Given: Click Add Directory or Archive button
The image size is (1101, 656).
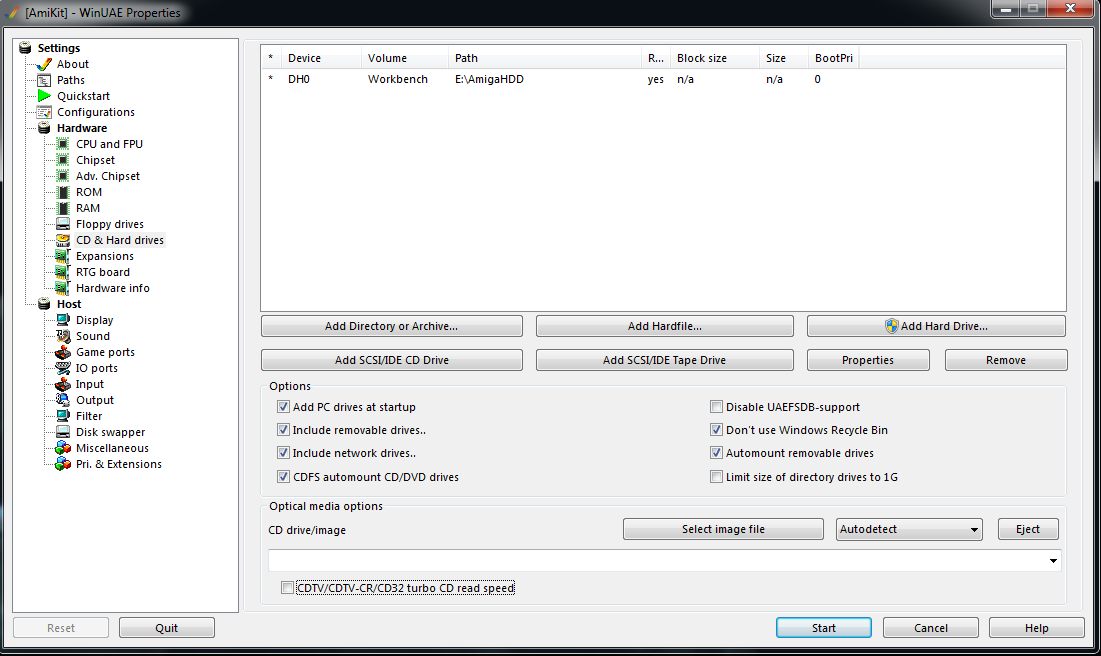Looking at the screenshot, I should coord(391,326).
